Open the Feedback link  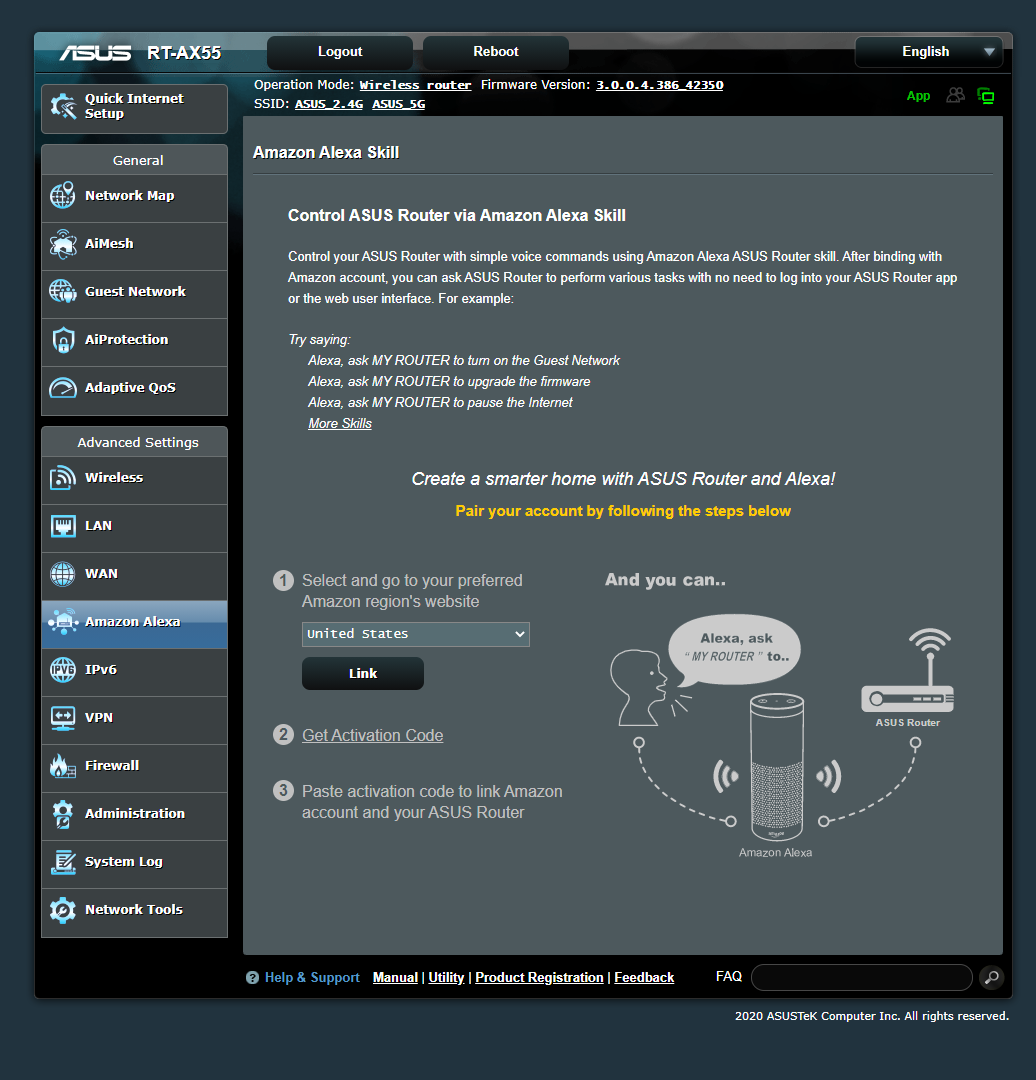point(643,977)
